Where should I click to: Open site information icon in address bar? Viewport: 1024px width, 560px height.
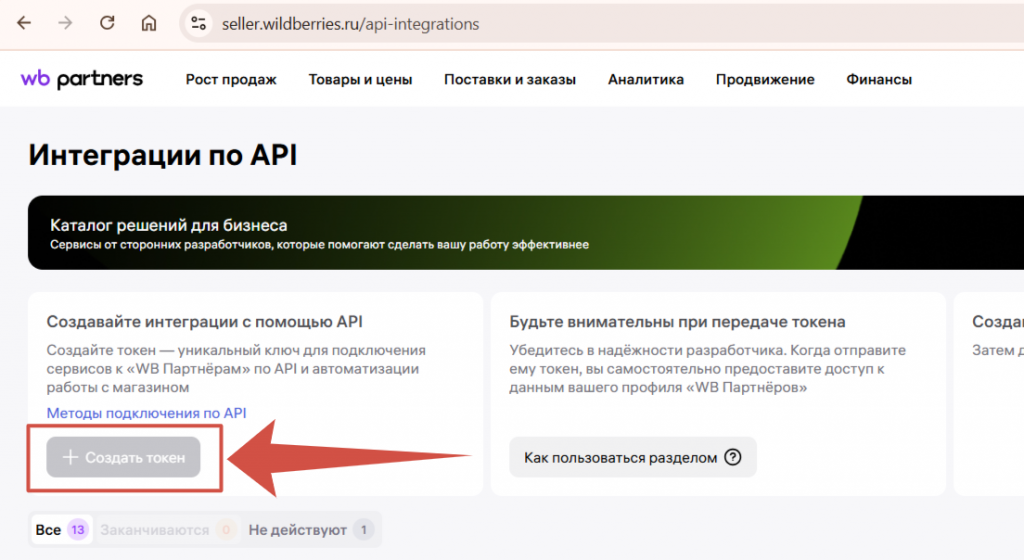[198, 23]
